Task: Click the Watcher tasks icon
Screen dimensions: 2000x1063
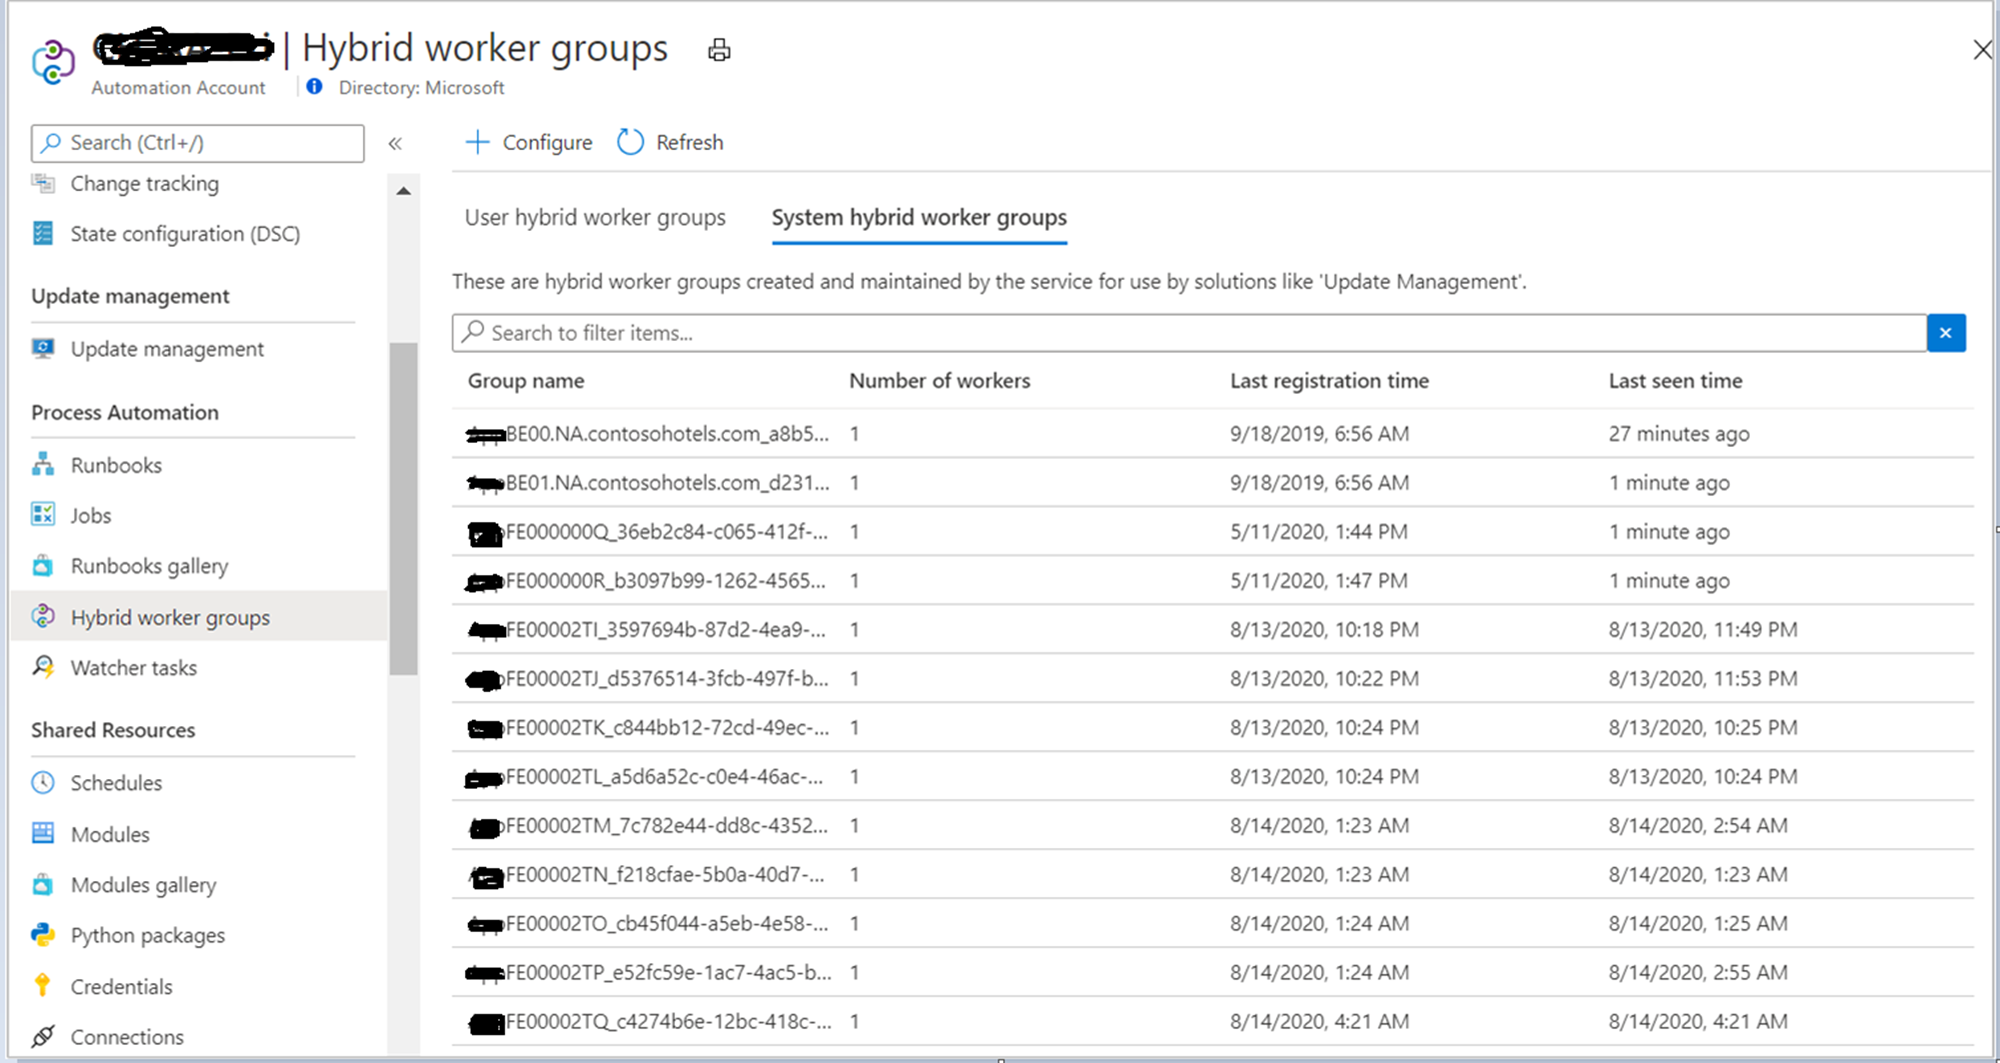Action: (x=43, y=667)
